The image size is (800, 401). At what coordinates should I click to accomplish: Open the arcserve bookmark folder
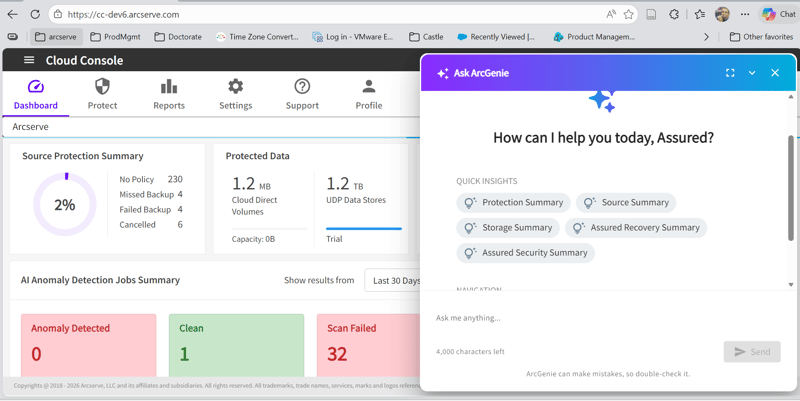(56, 37)
